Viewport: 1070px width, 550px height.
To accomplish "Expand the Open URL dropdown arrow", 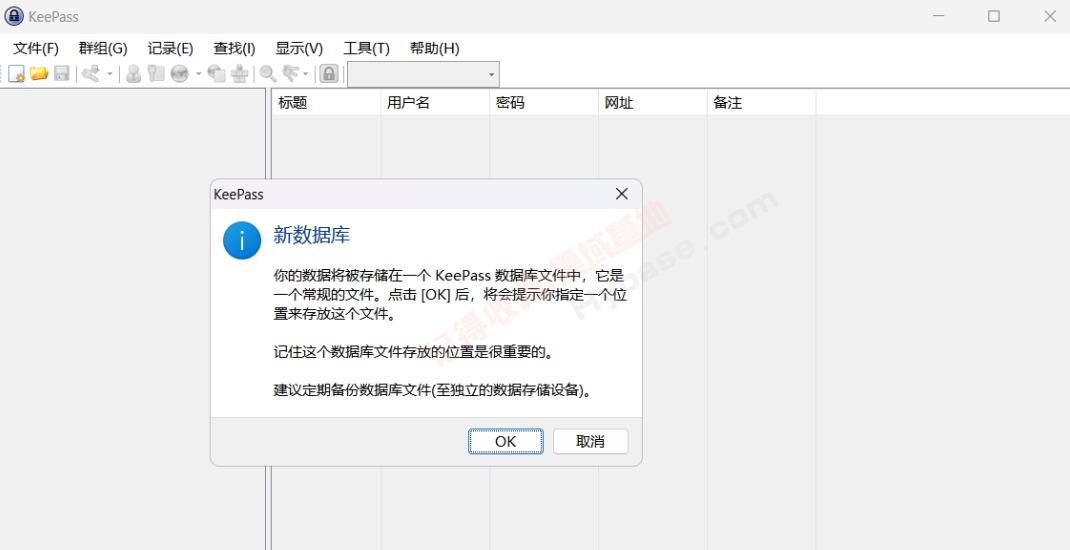I will [x=199, y=74].
